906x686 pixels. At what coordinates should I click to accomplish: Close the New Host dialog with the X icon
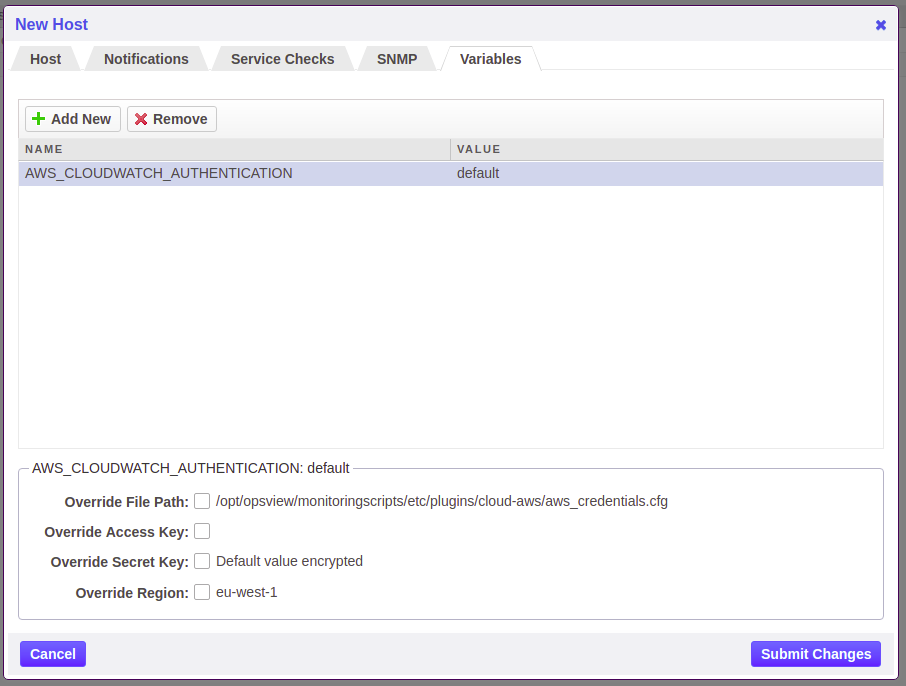pos(880,25)
